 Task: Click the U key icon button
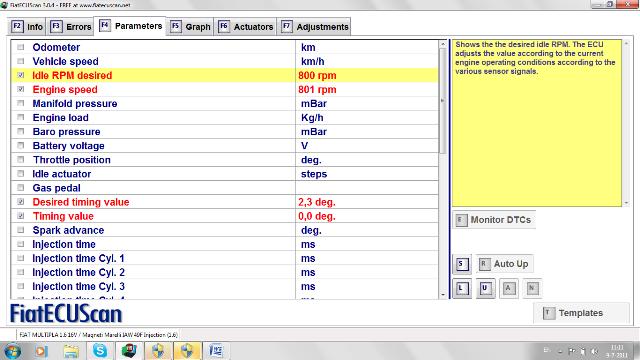pyautogui.click(x=485, y=289)
